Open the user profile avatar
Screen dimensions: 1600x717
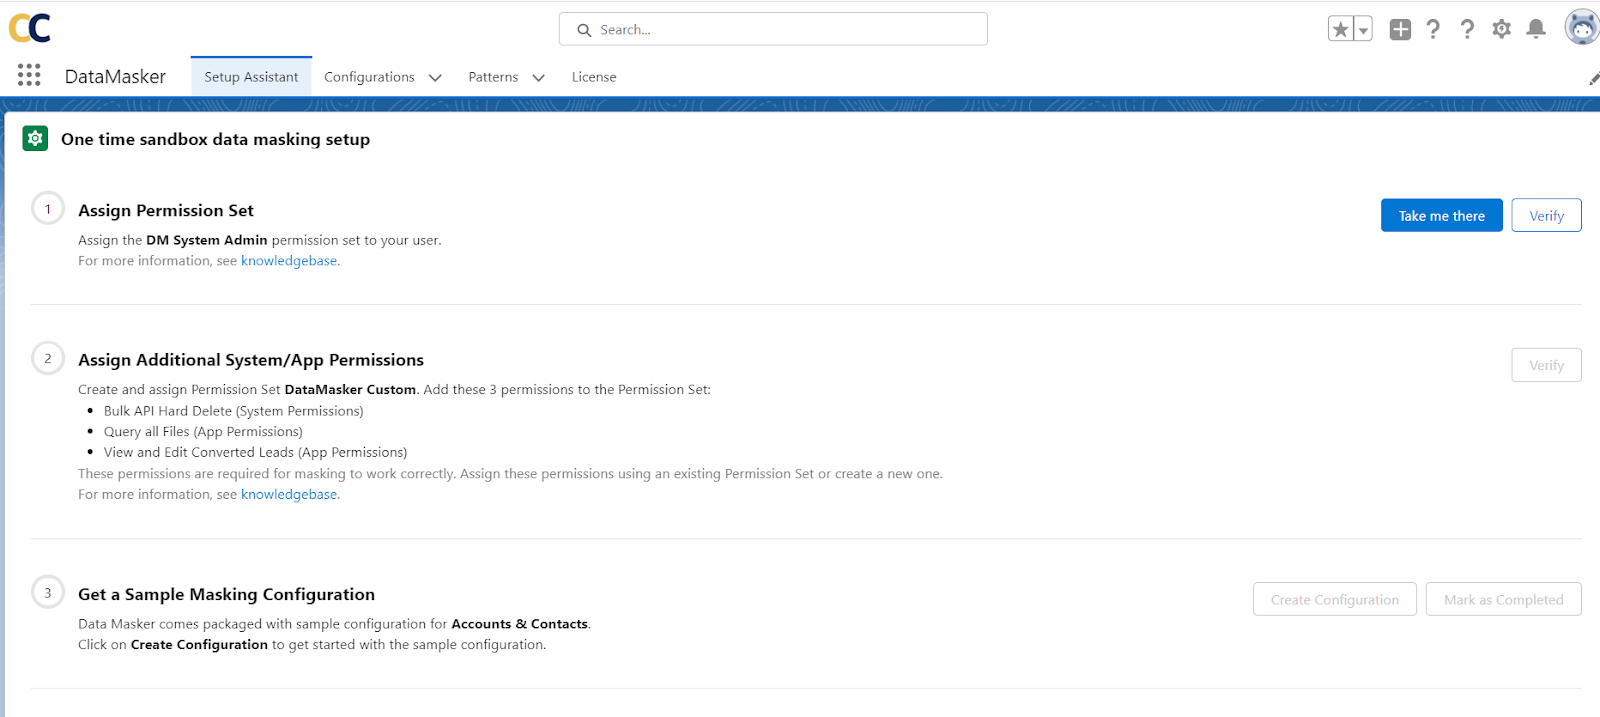pos(1581,28)
